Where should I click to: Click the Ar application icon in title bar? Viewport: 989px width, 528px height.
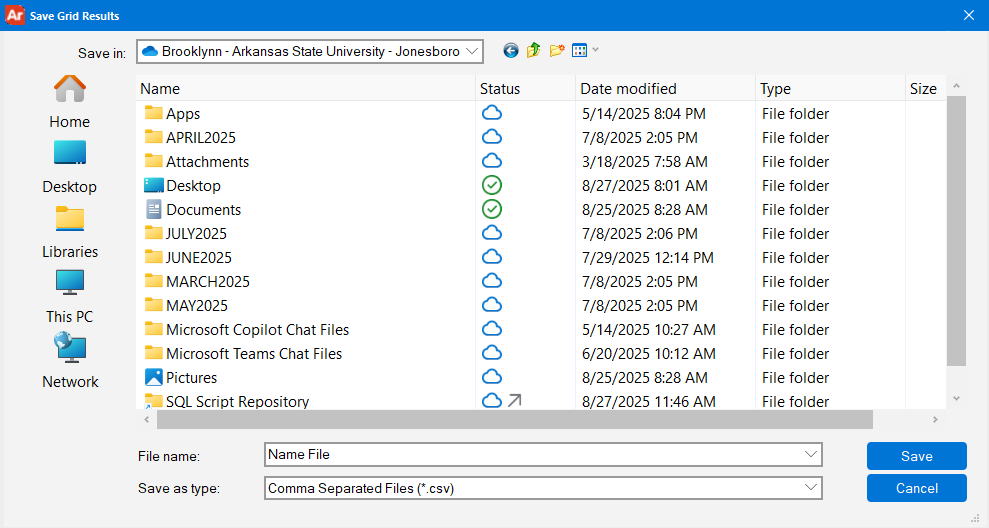pyautogui.click(x=15, y=15)
